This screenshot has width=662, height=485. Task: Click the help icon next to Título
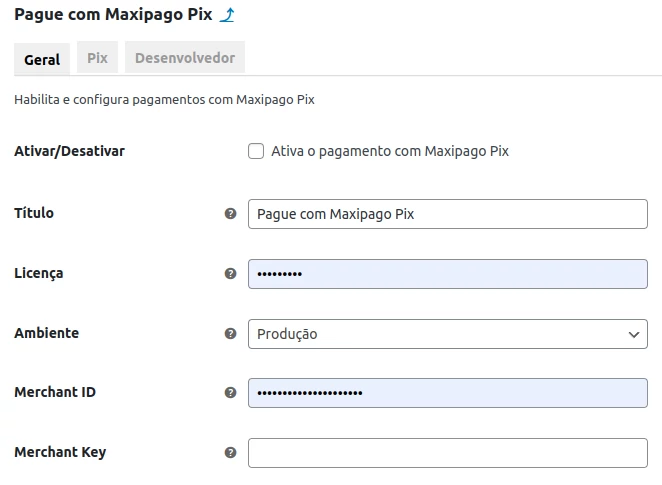tap(231, 214)
